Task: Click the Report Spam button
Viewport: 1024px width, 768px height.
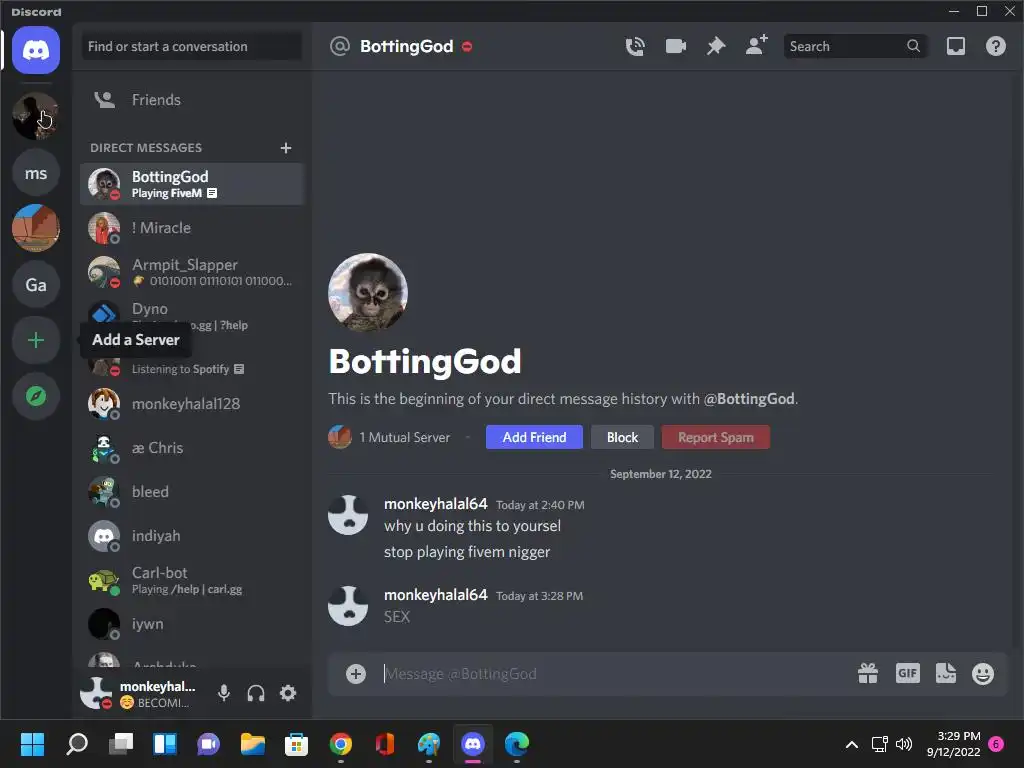Action: (715, 437)
